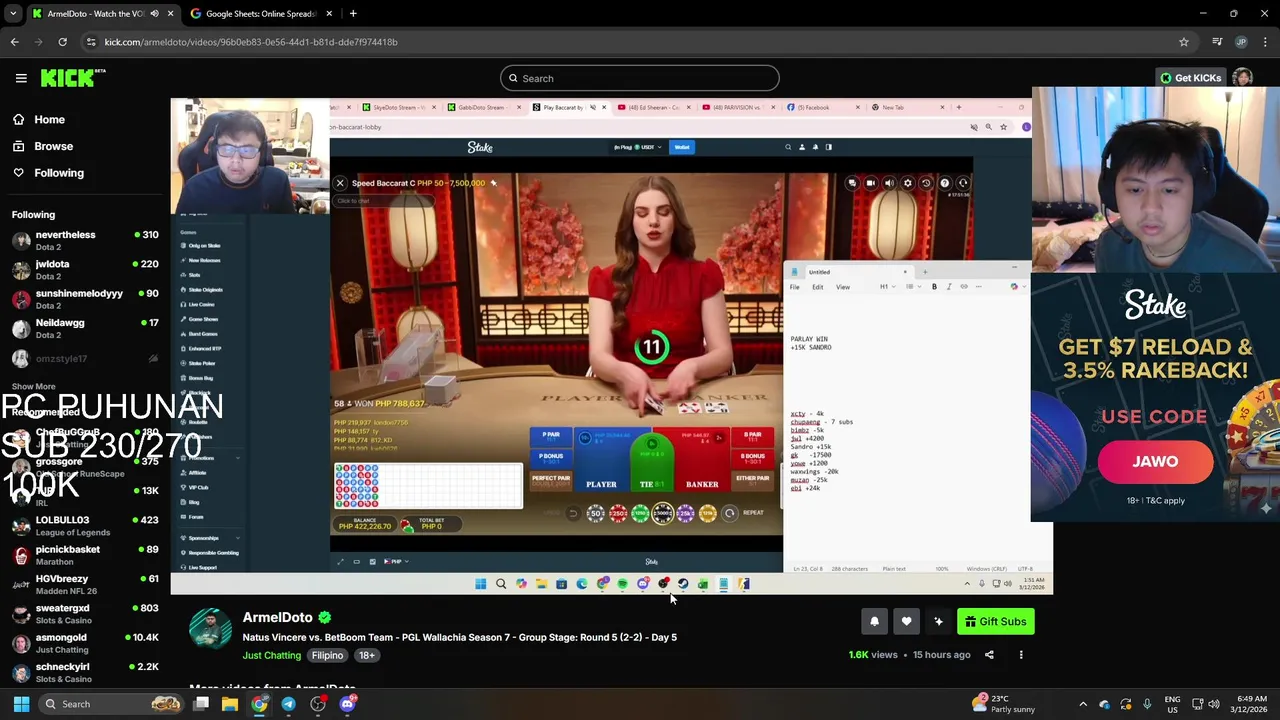
Task: Toggle notifications bell for ArmelDoto
Action: coord(874,622)
